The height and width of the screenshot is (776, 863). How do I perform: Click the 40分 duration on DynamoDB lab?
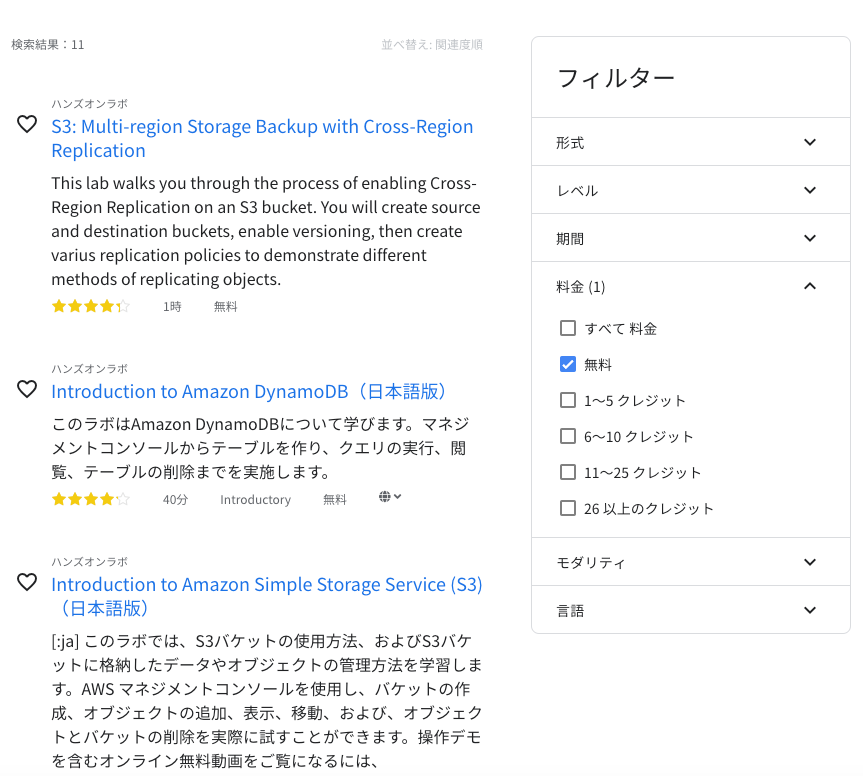(x=175, y=500)
